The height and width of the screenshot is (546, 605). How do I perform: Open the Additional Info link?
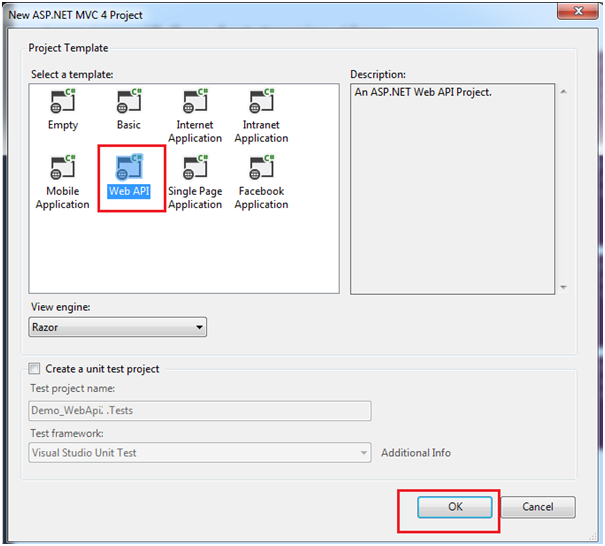pyautogui.click(x=416, y=453)
